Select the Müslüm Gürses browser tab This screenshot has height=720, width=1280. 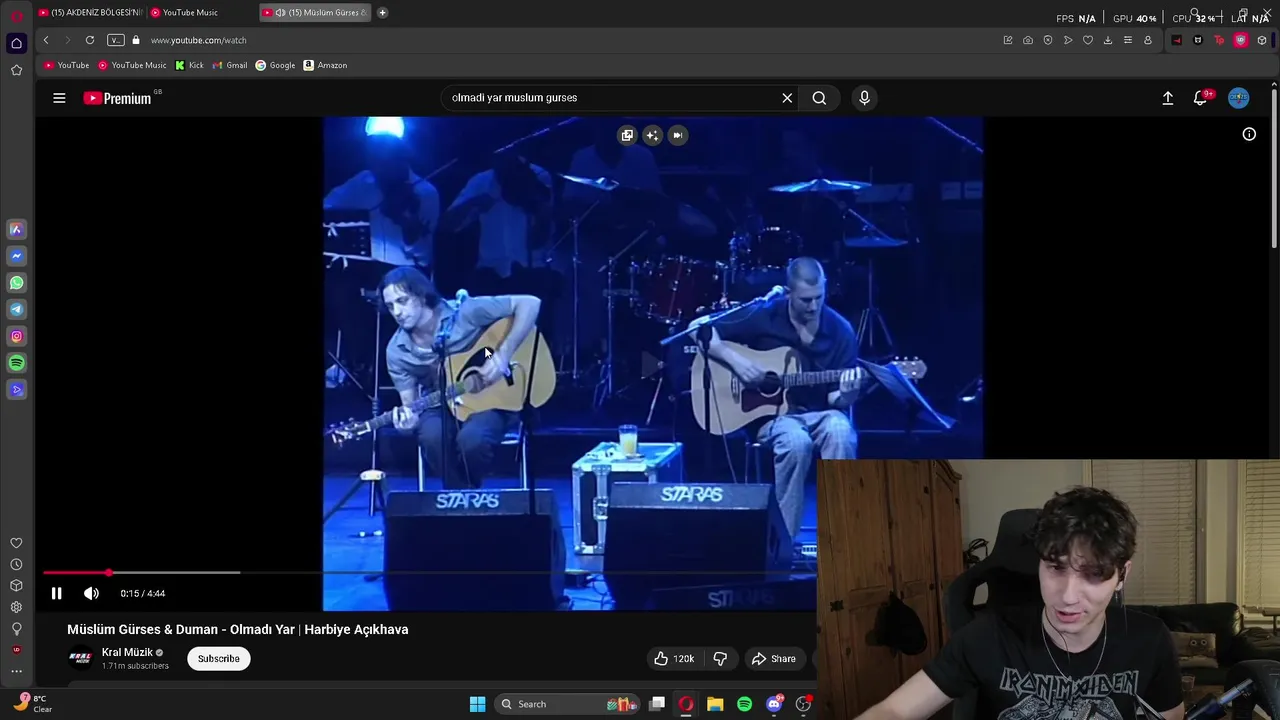[315, 12]
